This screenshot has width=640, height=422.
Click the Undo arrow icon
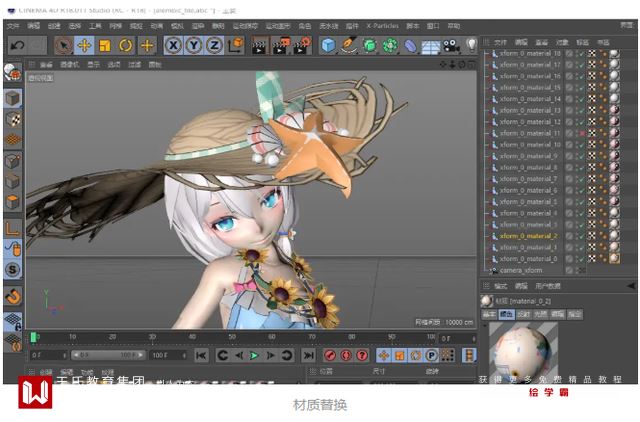tap(17, 45)
